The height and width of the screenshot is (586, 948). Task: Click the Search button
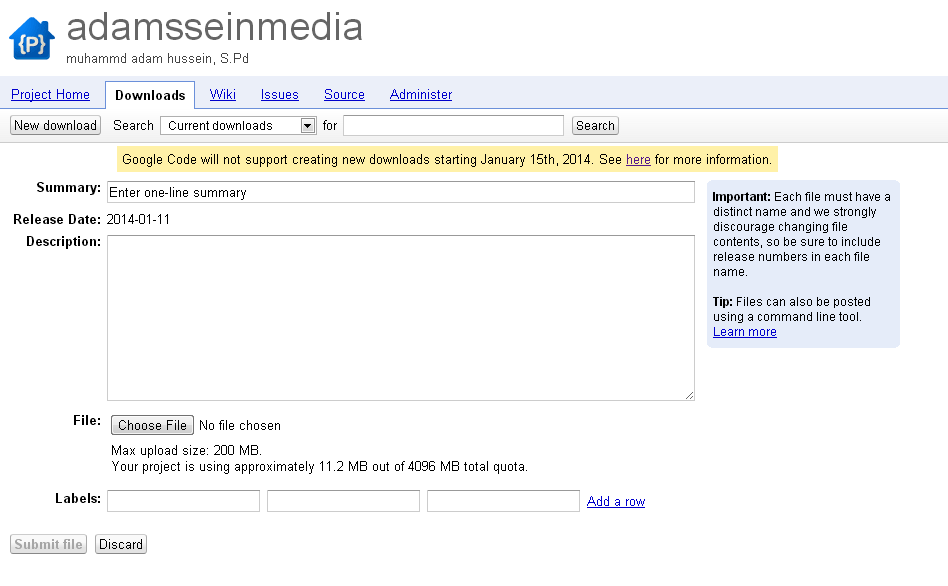click(595, 125)
